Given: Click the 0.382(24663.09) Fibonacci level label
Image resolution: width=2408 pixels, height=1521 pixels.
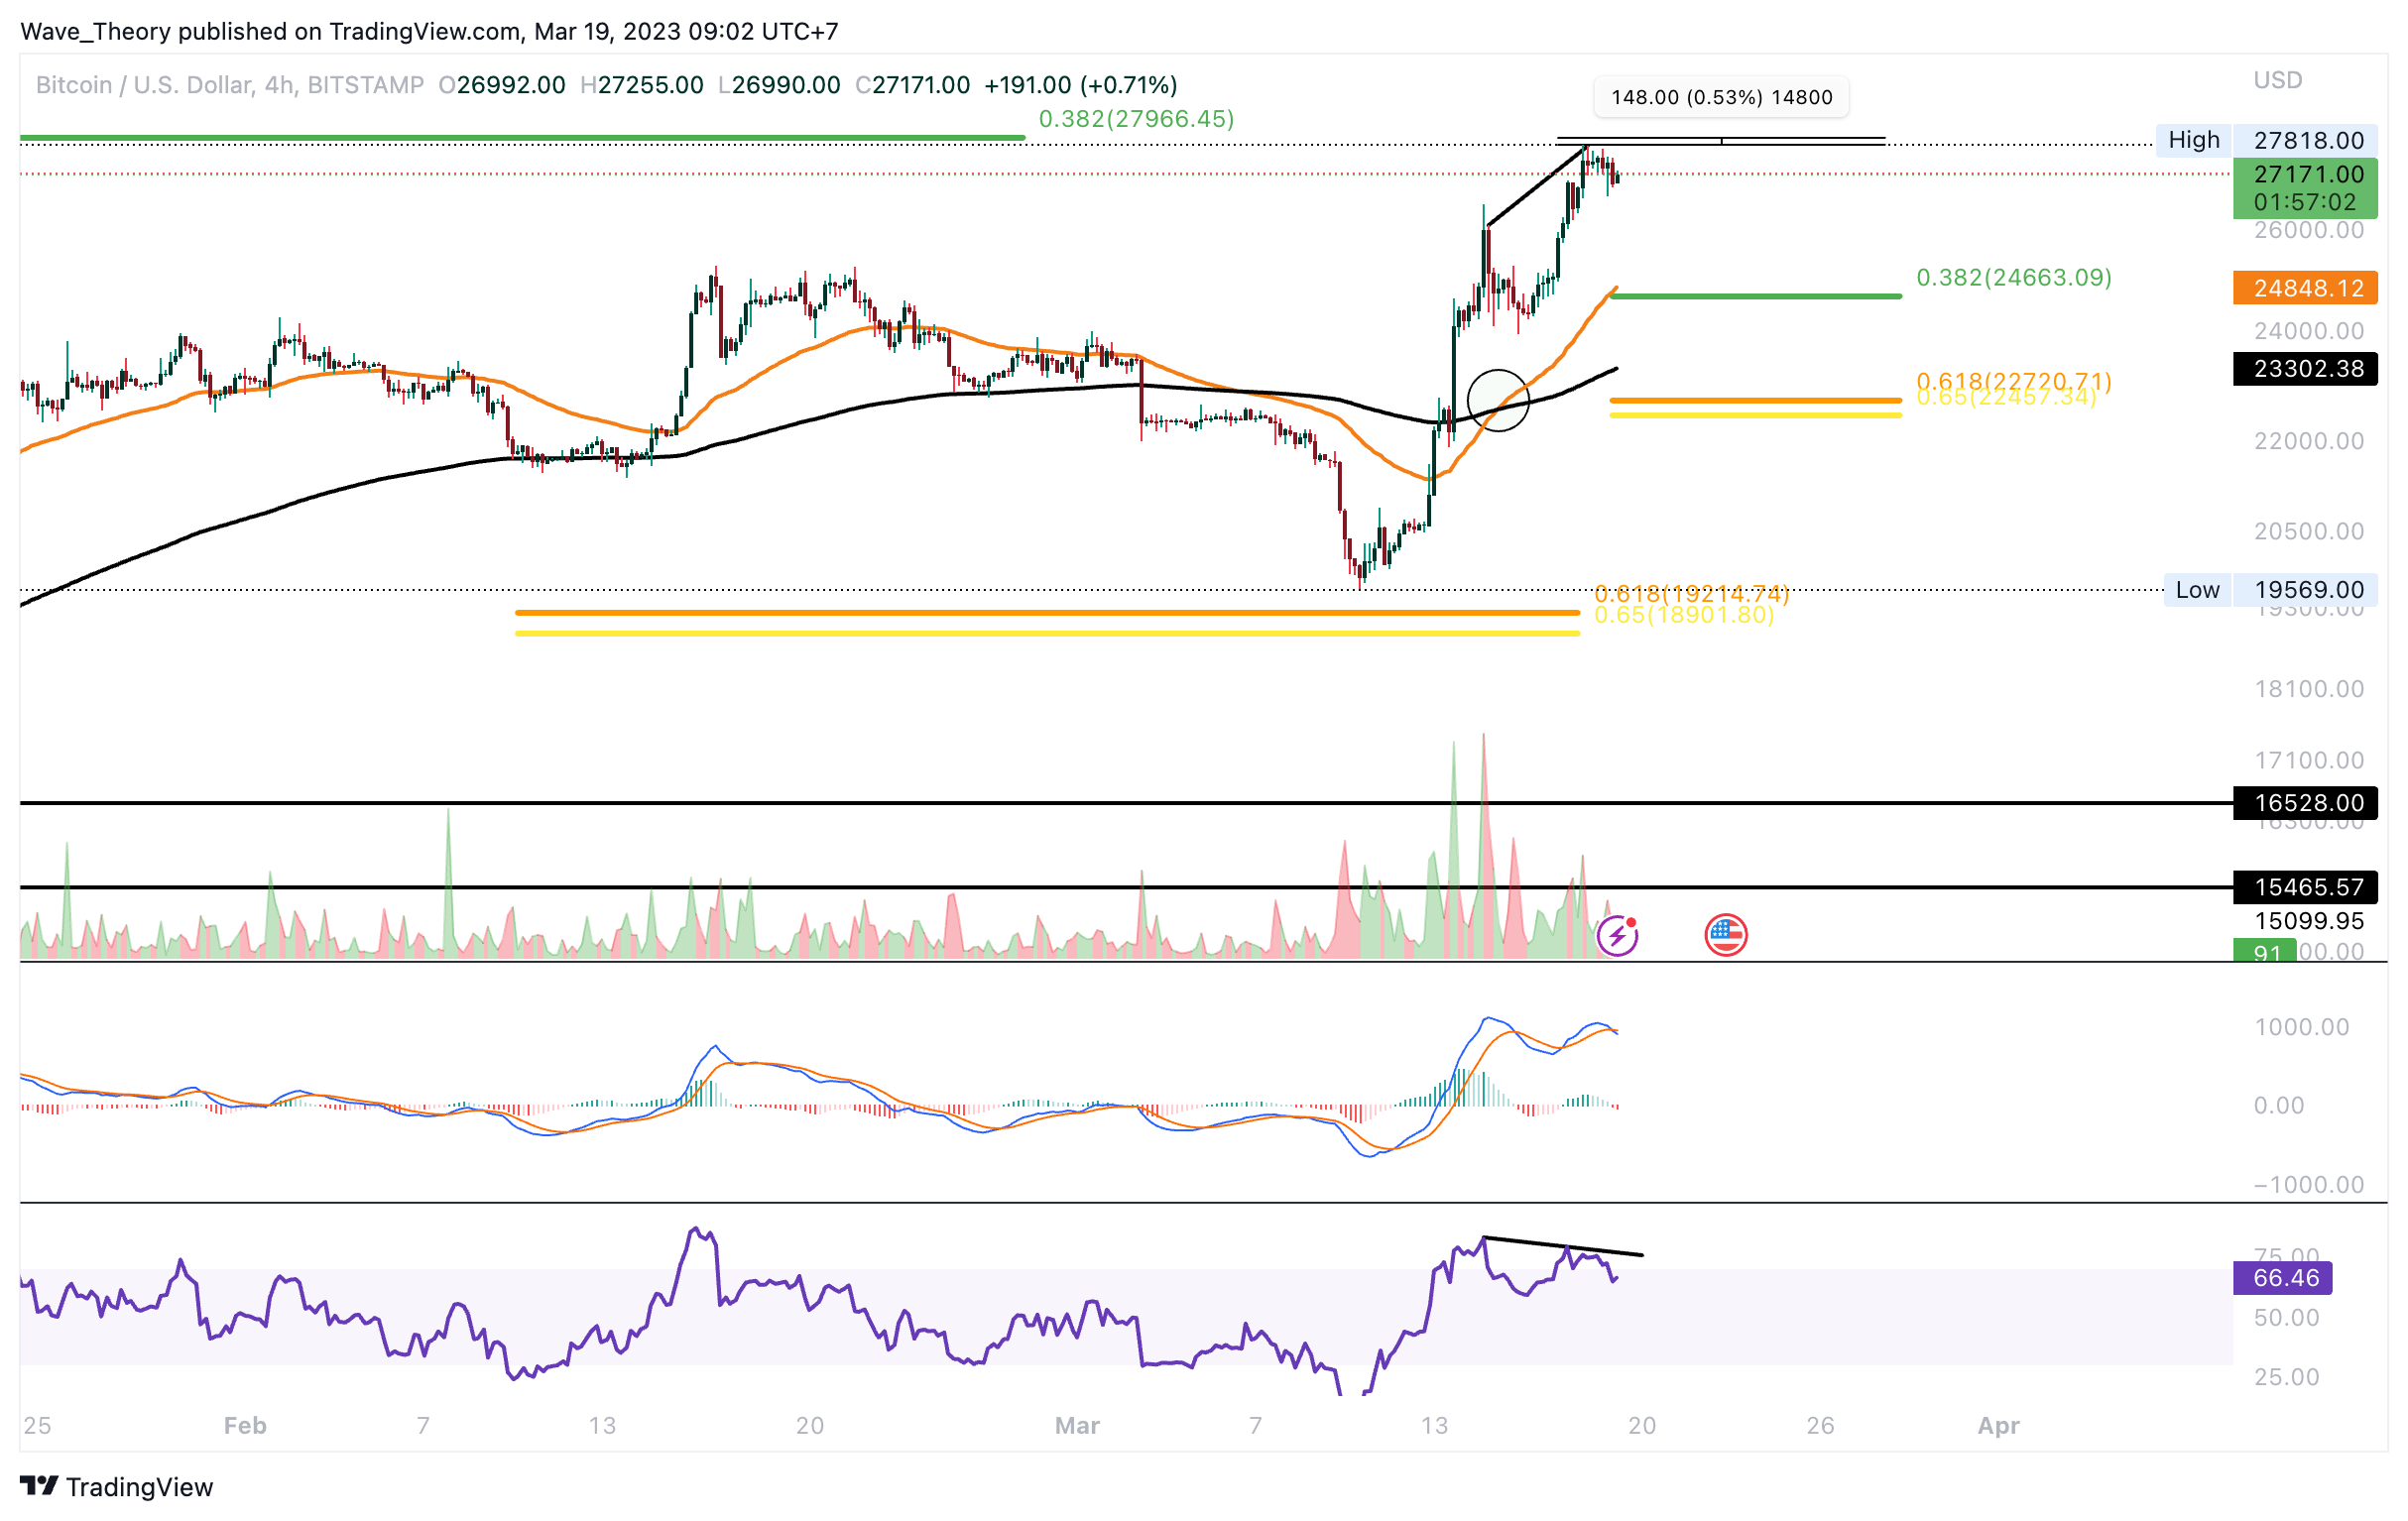Looking at the screenshot, I should click(2013, 277).
